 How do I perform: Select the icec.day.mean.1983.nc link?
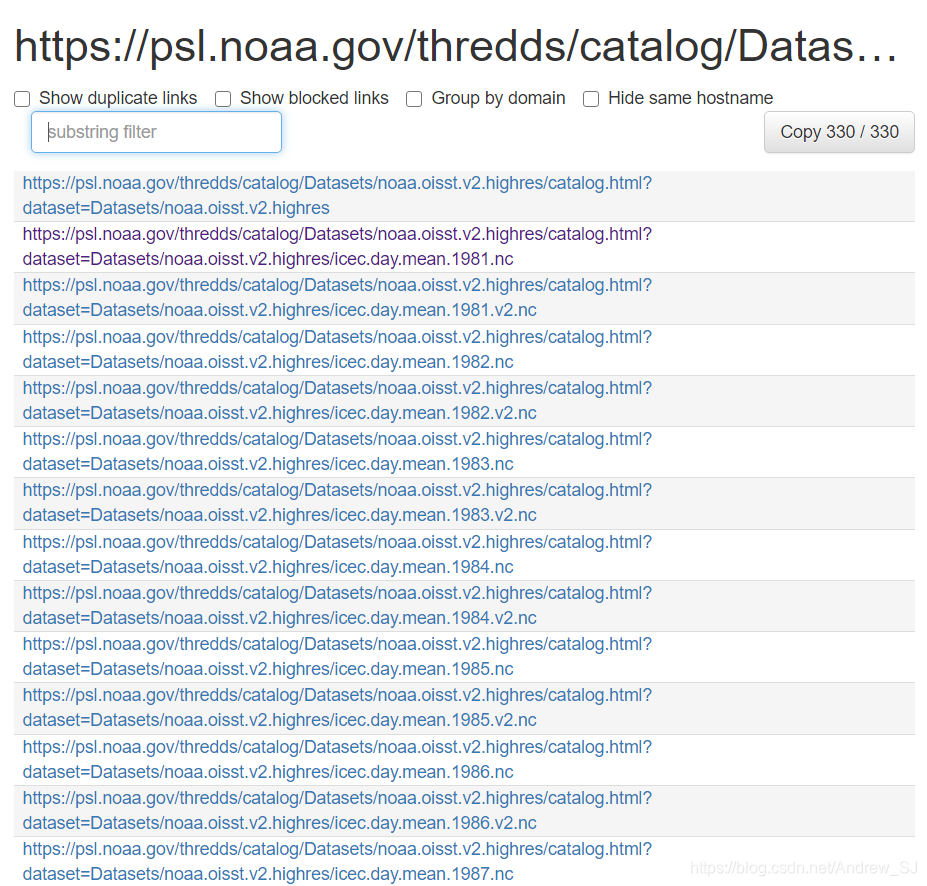tap(337, 452)
